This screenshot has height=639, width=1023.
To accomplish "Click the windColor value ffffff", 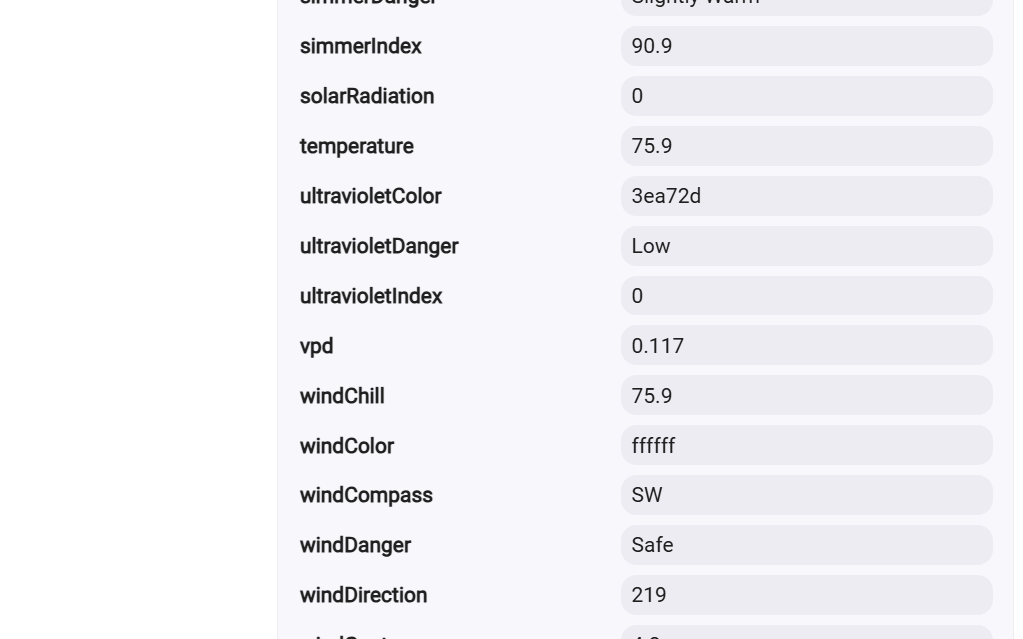I will pos(806,445).
